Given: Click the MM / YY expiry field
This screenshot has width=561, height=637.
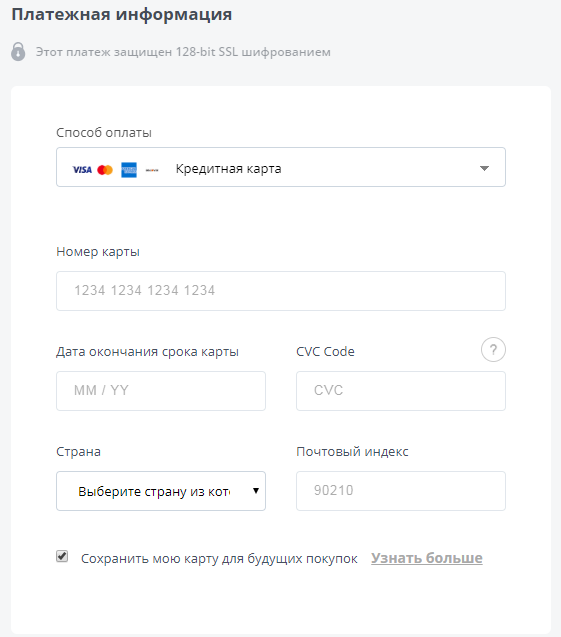Looking at the screenshot, I should 161,391.
